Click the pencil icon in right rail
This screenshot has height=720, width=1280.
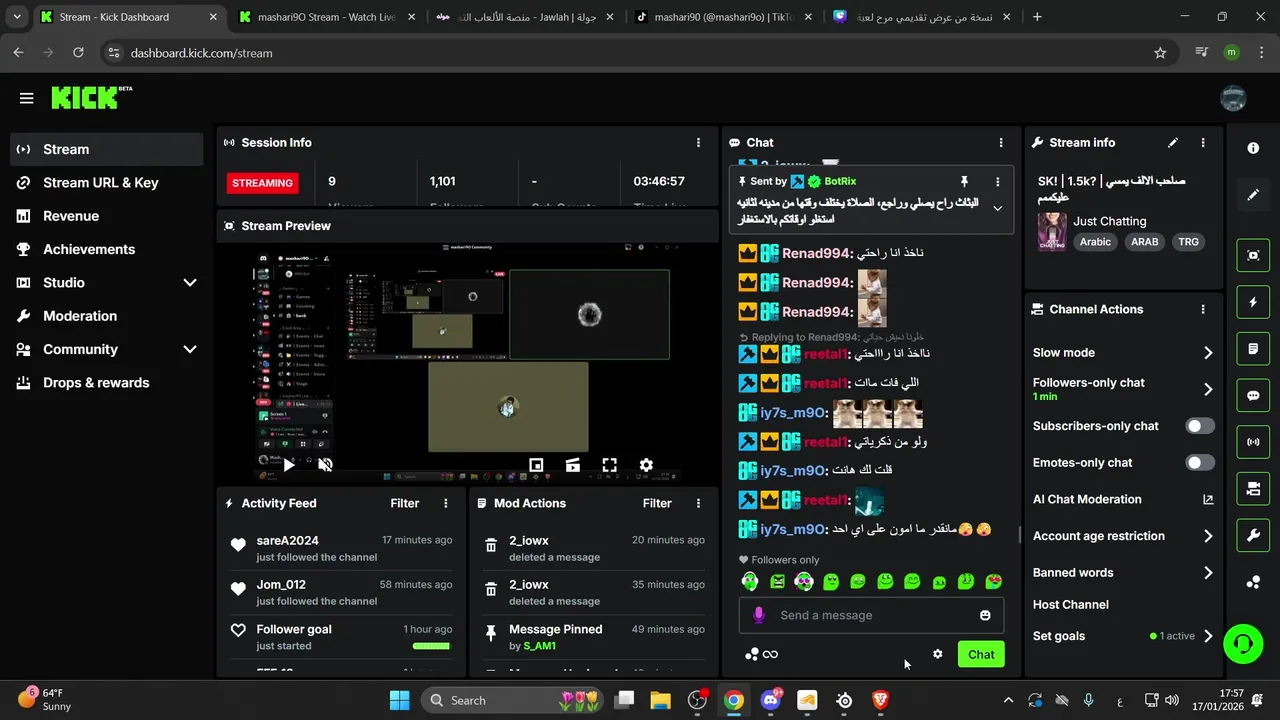(x=1253, y=195)
